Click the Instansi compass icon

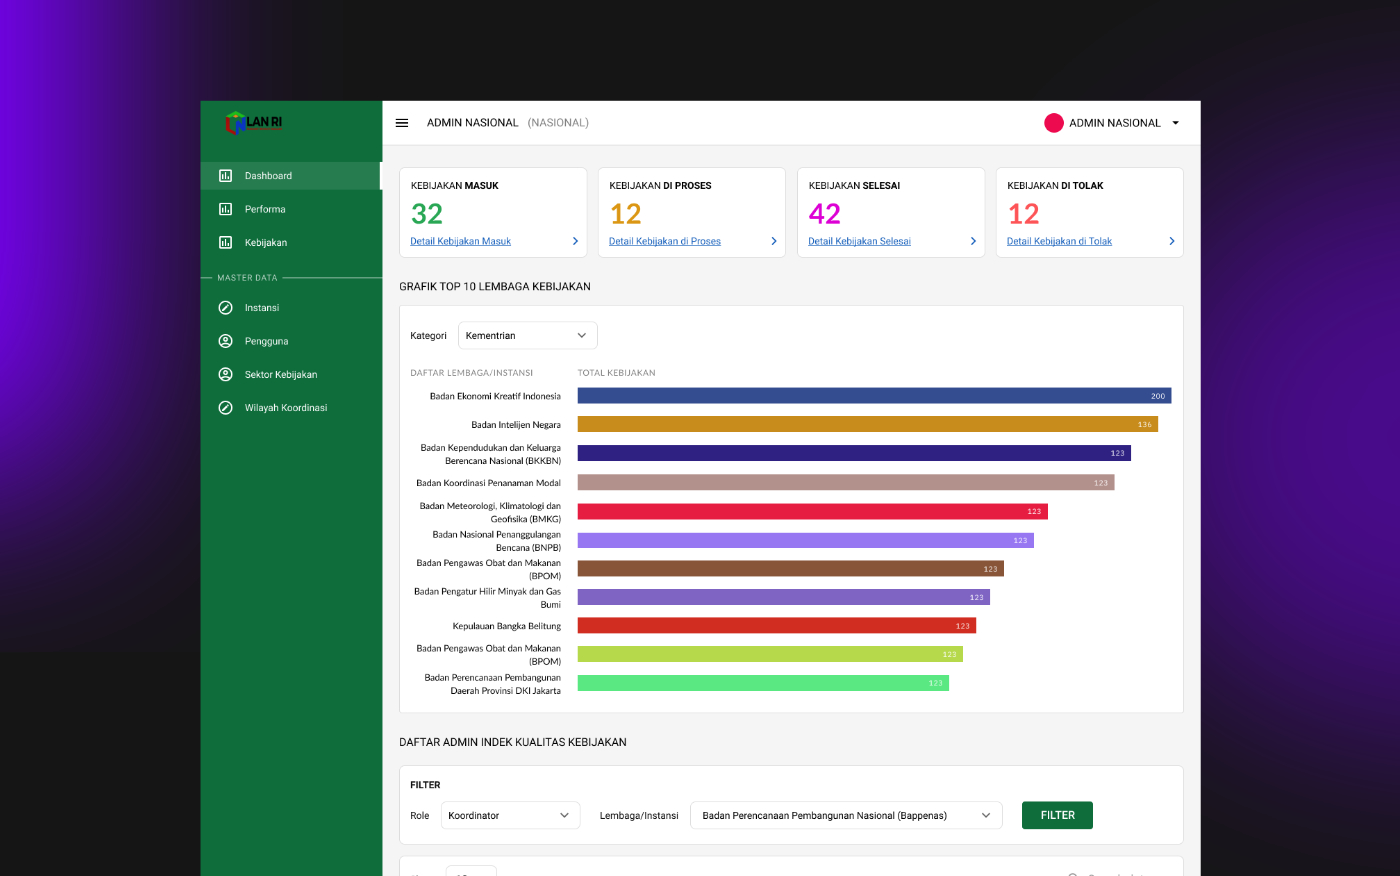pyautogui.click(x=226, y=308)
